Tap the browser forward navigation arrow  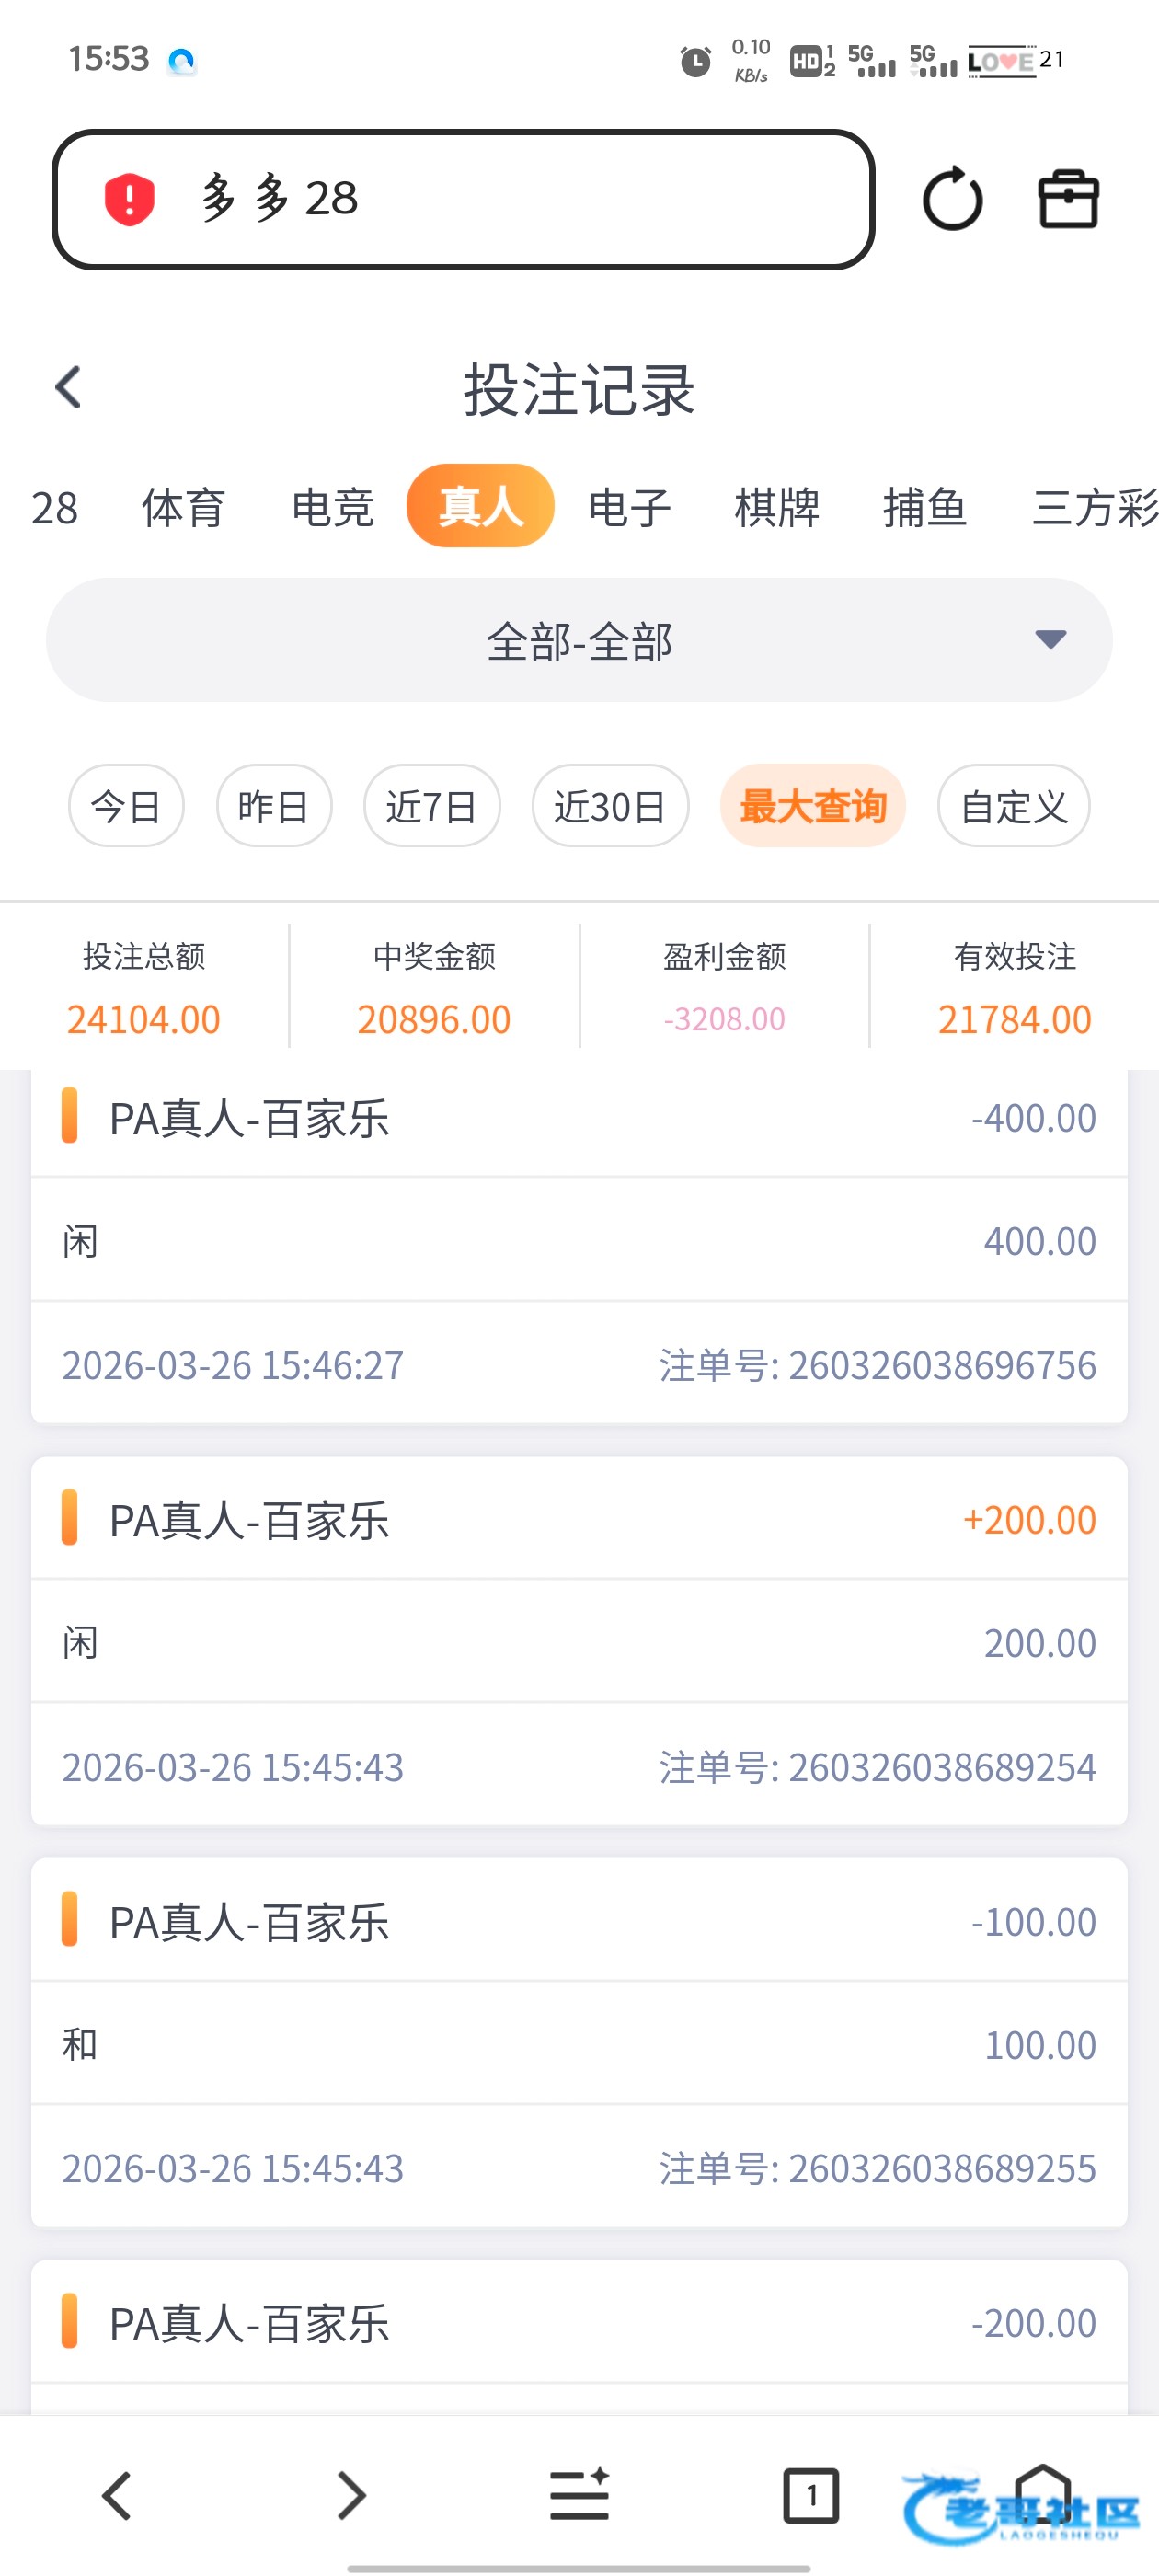[350, 2495]
